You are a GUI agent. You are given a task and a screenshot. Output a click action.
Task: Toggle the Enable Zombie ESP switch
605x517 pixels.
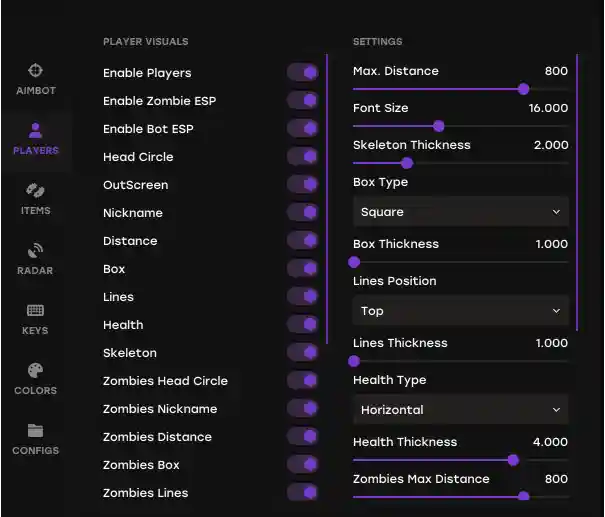click(x=302, y=101)
